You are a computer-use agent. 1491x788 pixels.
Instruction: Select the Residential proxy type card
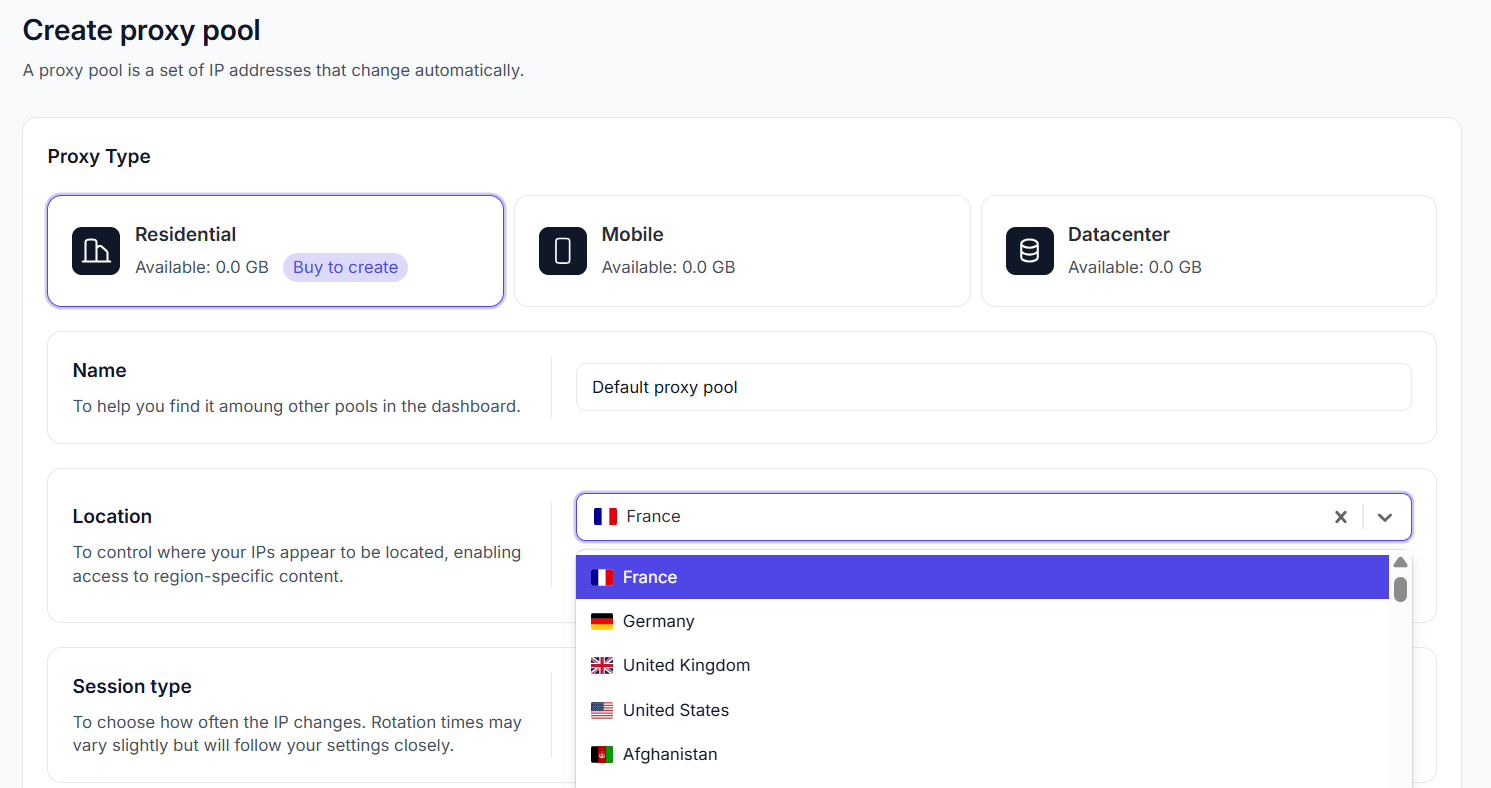[275, 251]
